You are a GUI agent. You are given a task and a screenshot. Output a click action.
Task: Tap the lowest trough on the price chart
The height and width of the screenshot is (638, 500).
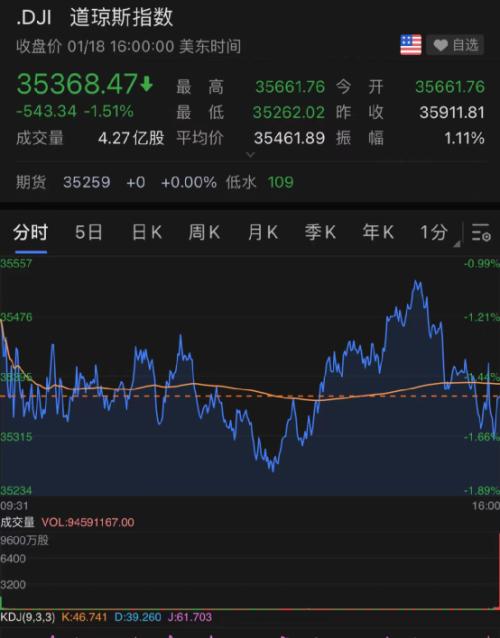click(x=273, y=470)
